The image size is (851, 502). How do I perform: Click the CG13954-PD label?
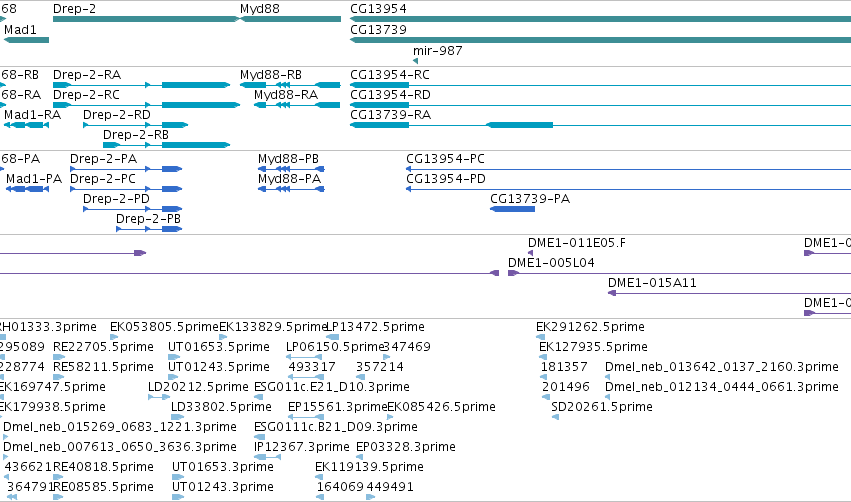pos(446,179)
